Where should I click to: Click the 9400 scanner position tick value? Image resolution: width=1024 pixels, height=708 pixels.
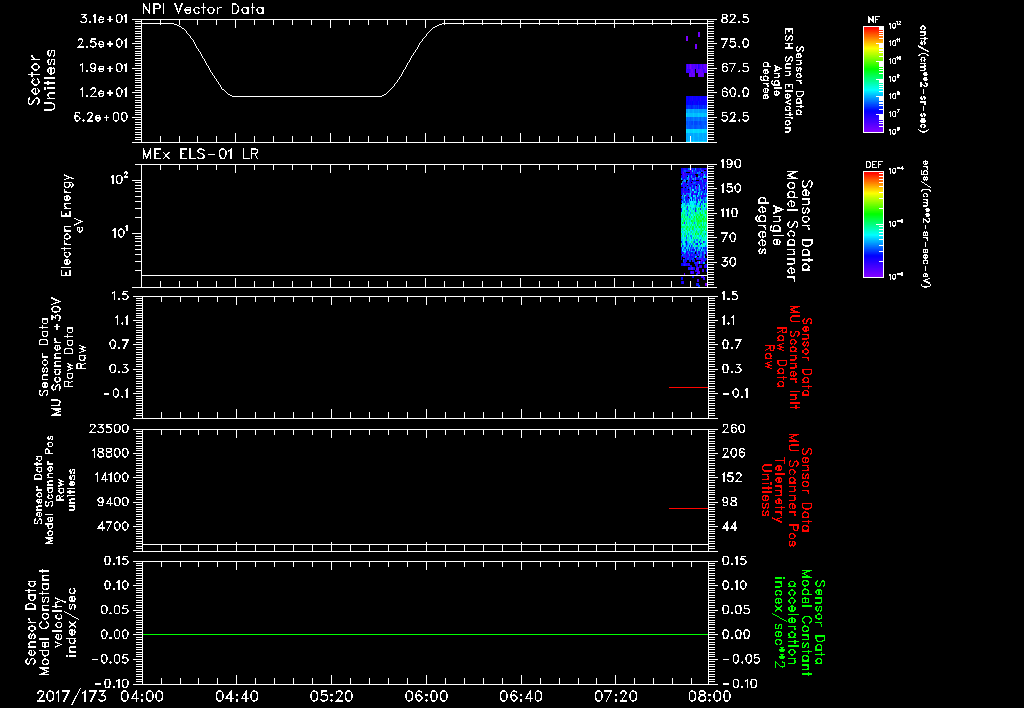[x=112, y=502]
